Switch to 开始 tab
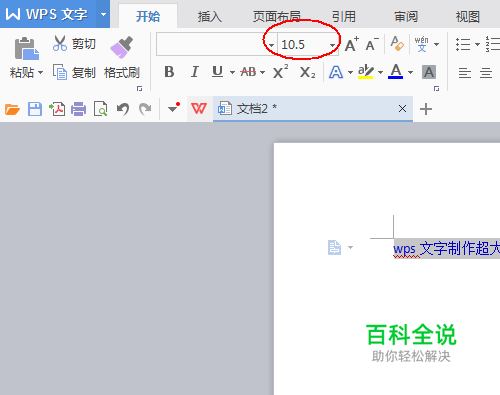Screen dimensions: 500x395 148,16
